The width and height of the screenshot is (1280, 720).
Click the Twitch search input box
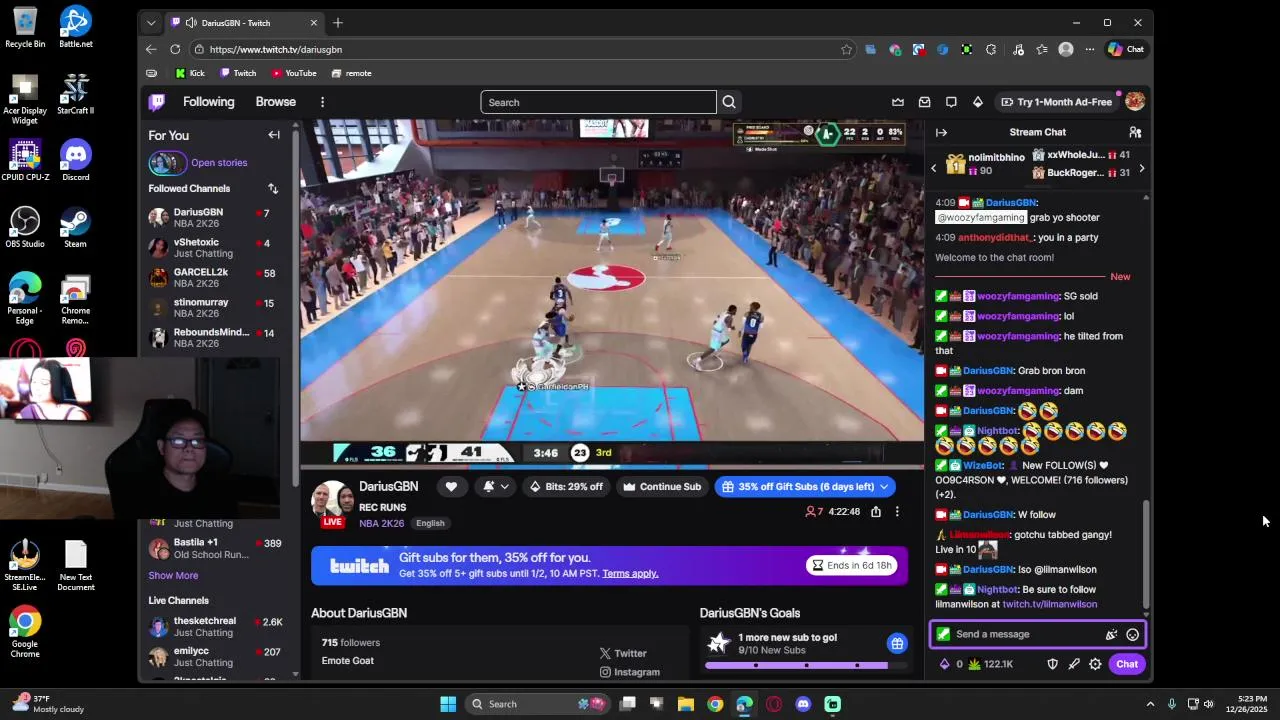click(598, 102)
